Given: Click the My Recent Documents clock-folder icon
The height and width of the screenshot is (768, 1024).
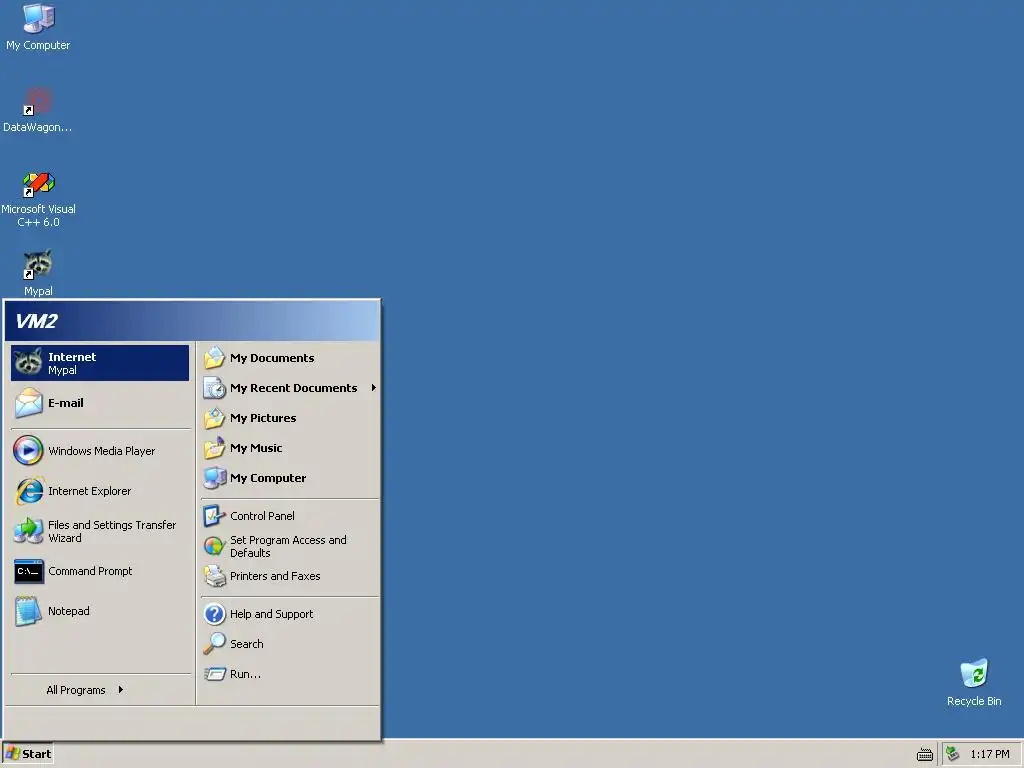Looking at the screenshot, I should pyautogui.click(x=214, y=388).
